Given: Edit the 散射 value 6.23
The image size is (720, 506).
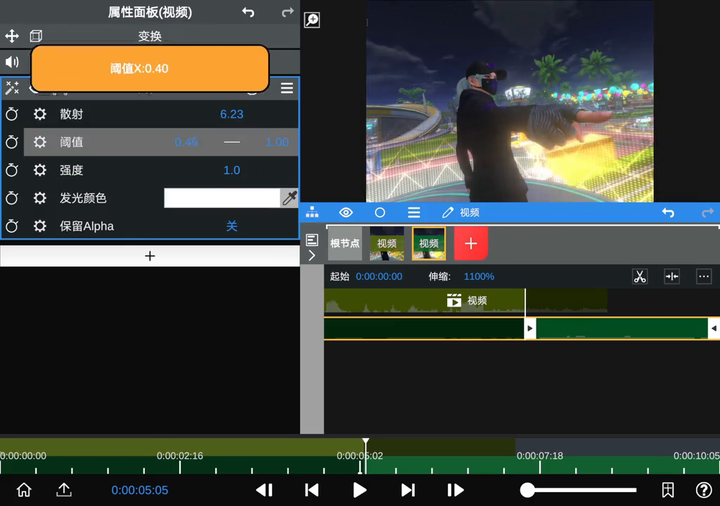Looking at the screenshot, I should tap(231, 114).
